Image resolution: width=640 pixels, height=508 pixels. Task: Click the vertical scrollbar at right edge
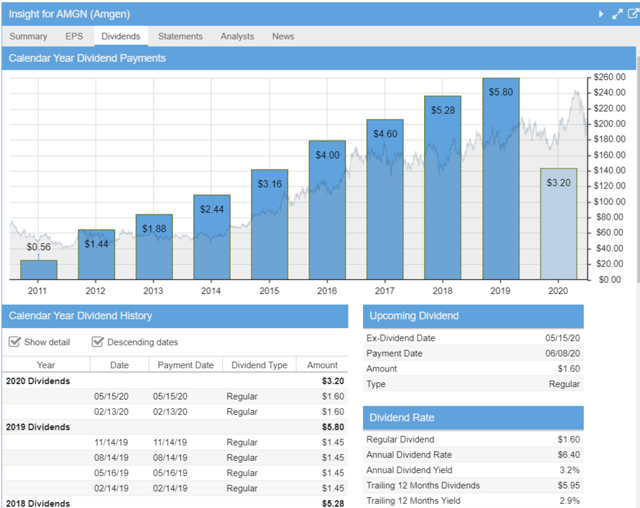(638, 169)
